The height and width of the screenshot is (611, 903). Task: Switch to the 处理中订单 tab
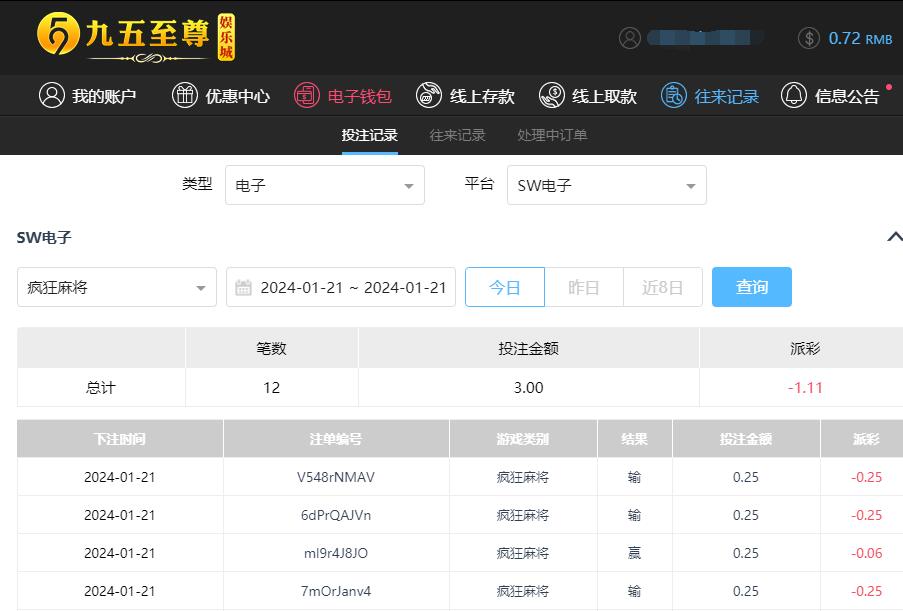click(552, 135)
